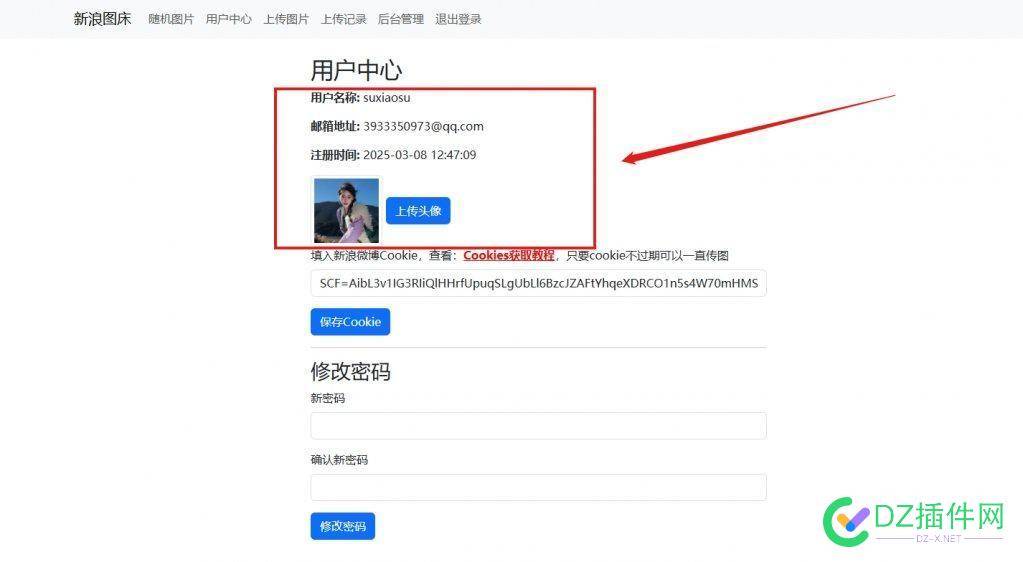Image resolution: width=1023 pixels, height=562 pixels.
Task: Select the username text suxiaosu
Action: 387,98
